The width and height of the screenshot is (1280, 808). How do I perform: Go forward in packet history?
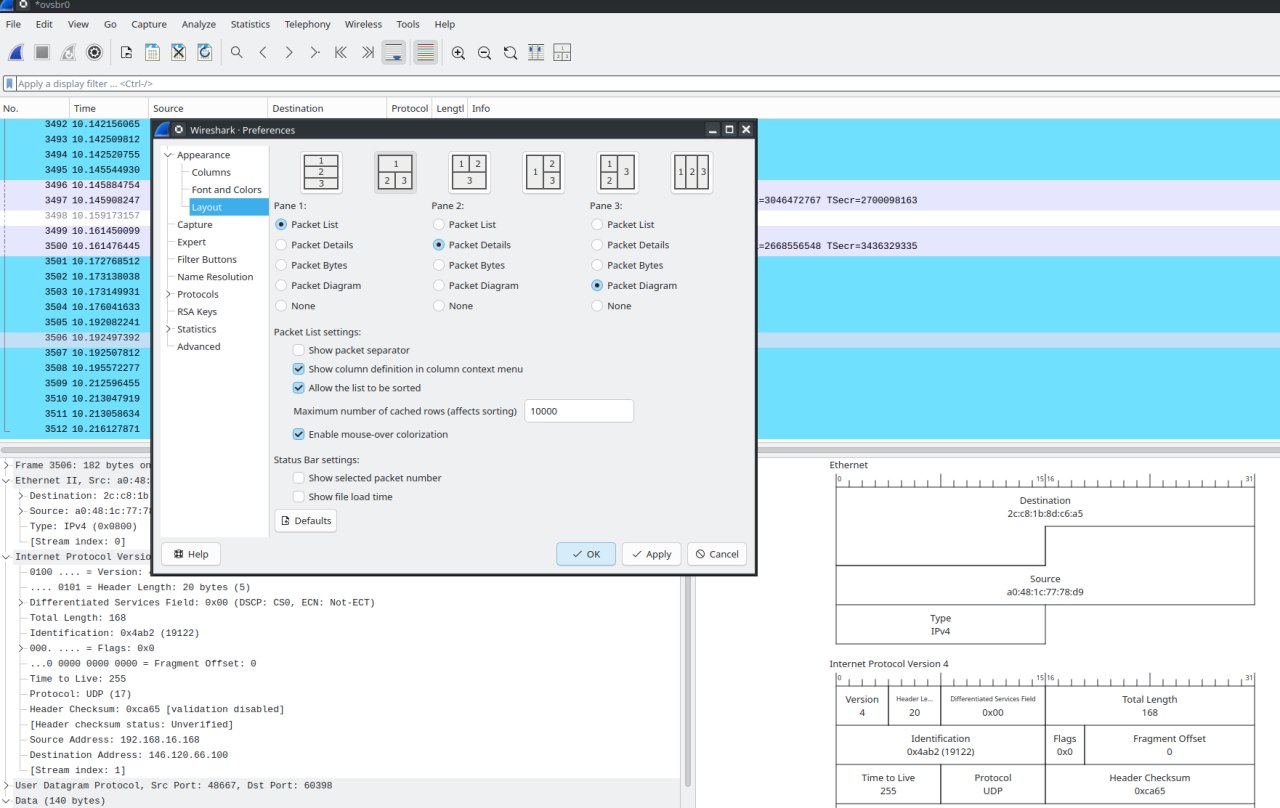[x=289, y=52]
